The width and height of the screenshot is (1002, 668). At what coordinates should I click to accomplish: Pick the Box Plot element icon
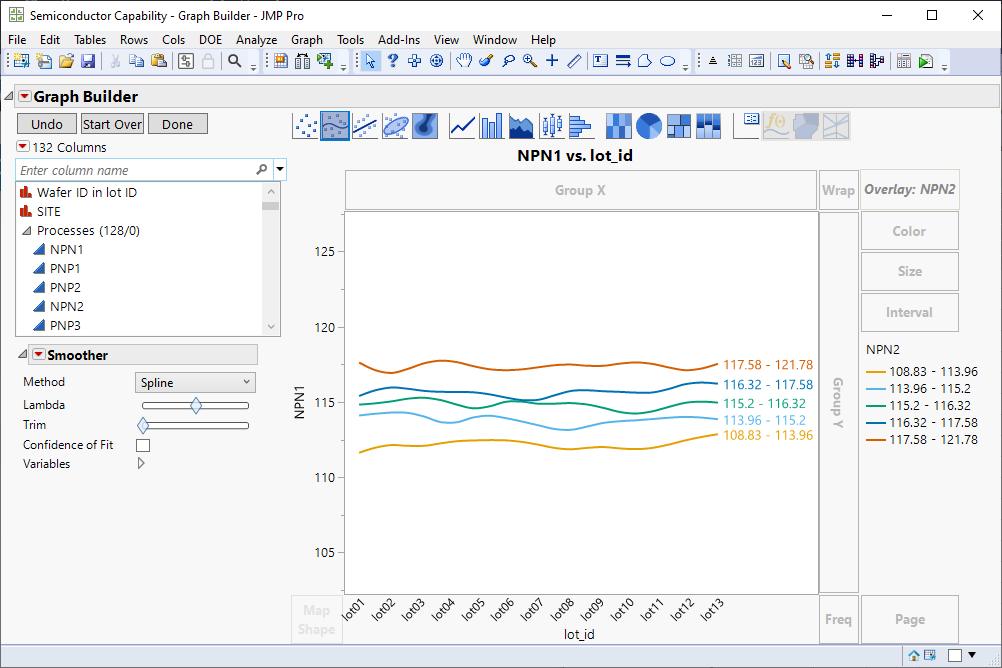click(x=552, y=126)
